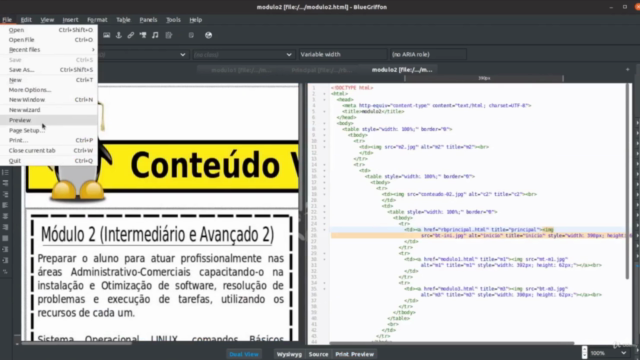Open the Tools menu
This screenshot has height=360, width=640.
(x=173, y=20)
